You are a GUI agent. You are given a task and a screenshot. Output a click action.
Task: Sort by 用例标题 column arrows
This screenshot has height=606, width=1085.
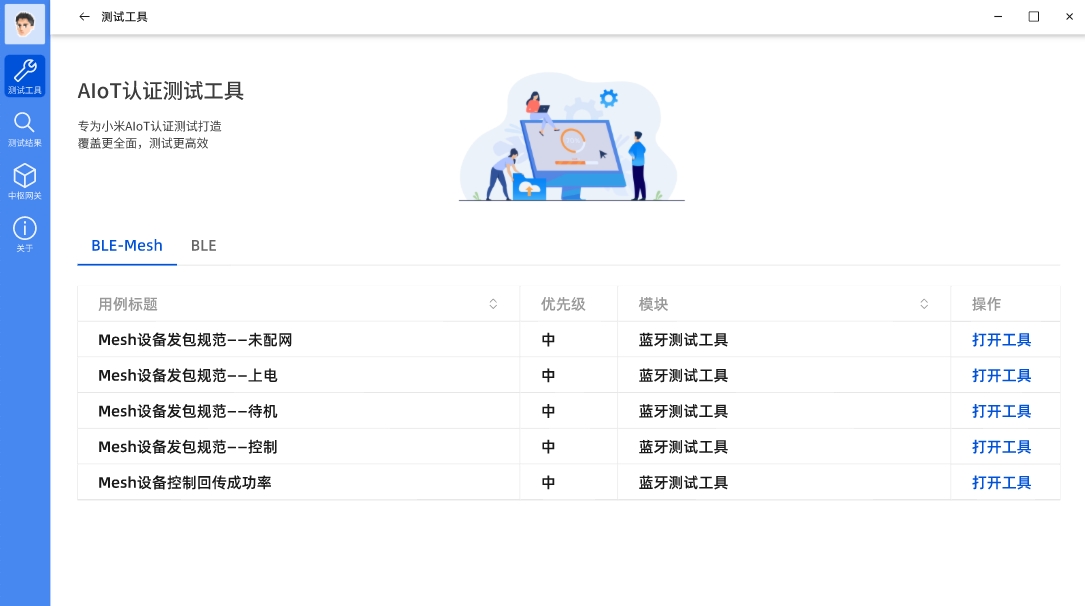point(493,304)
